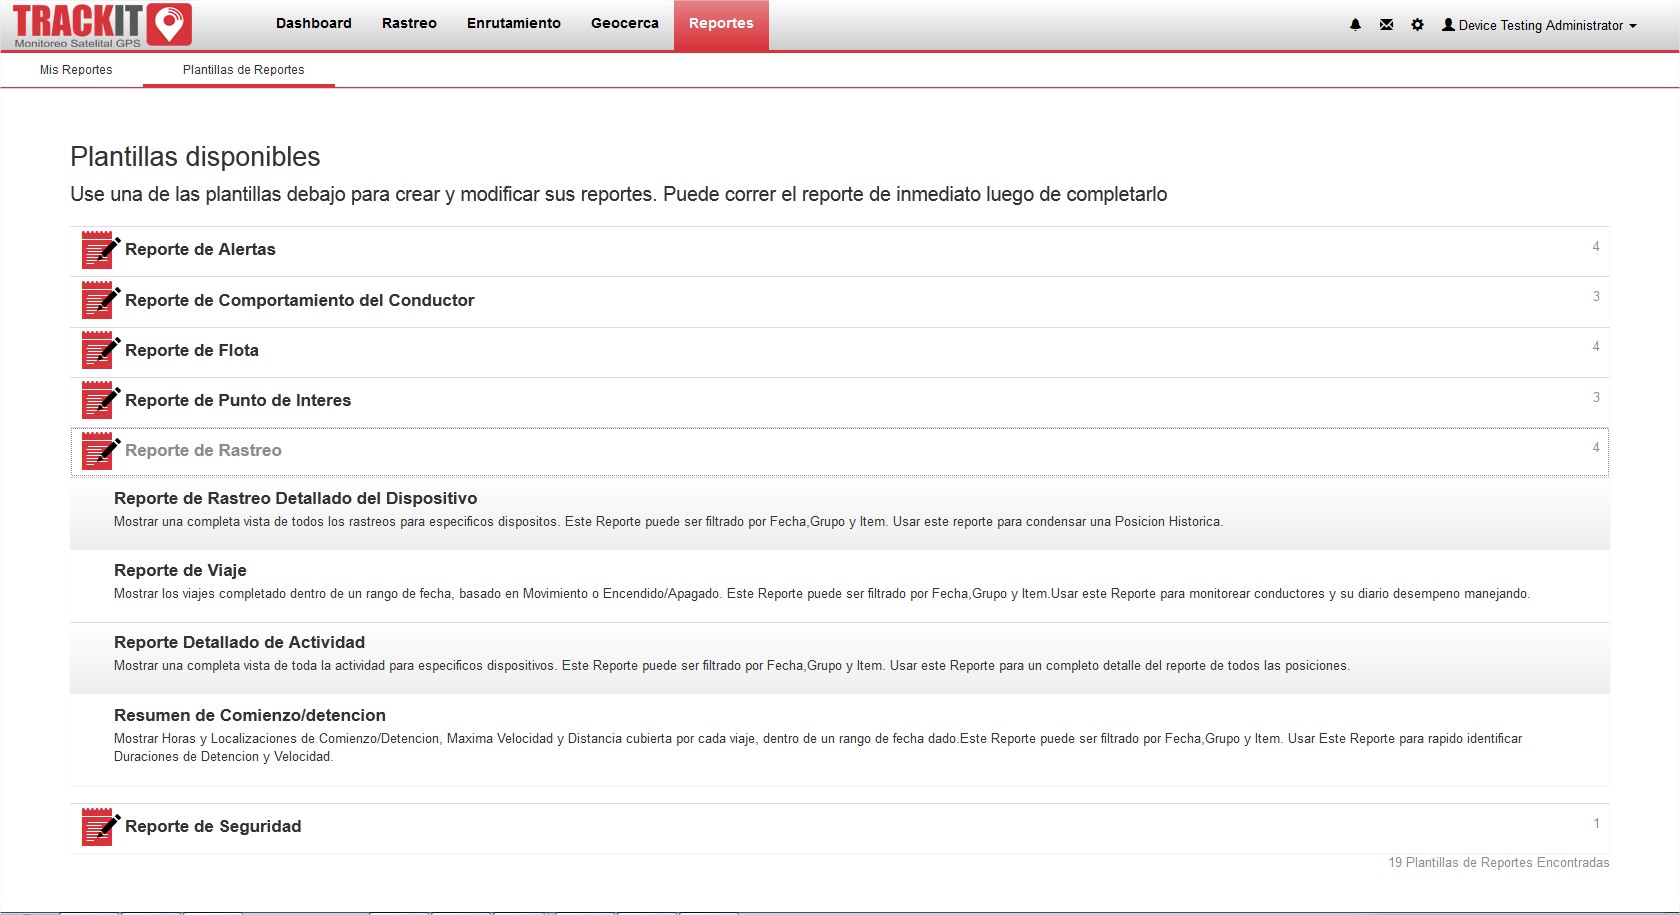This screenshot has height=915, width=1680.
Task: Click the Reporte de Seguridad notepad icon
Action: [x=100, y=827]
